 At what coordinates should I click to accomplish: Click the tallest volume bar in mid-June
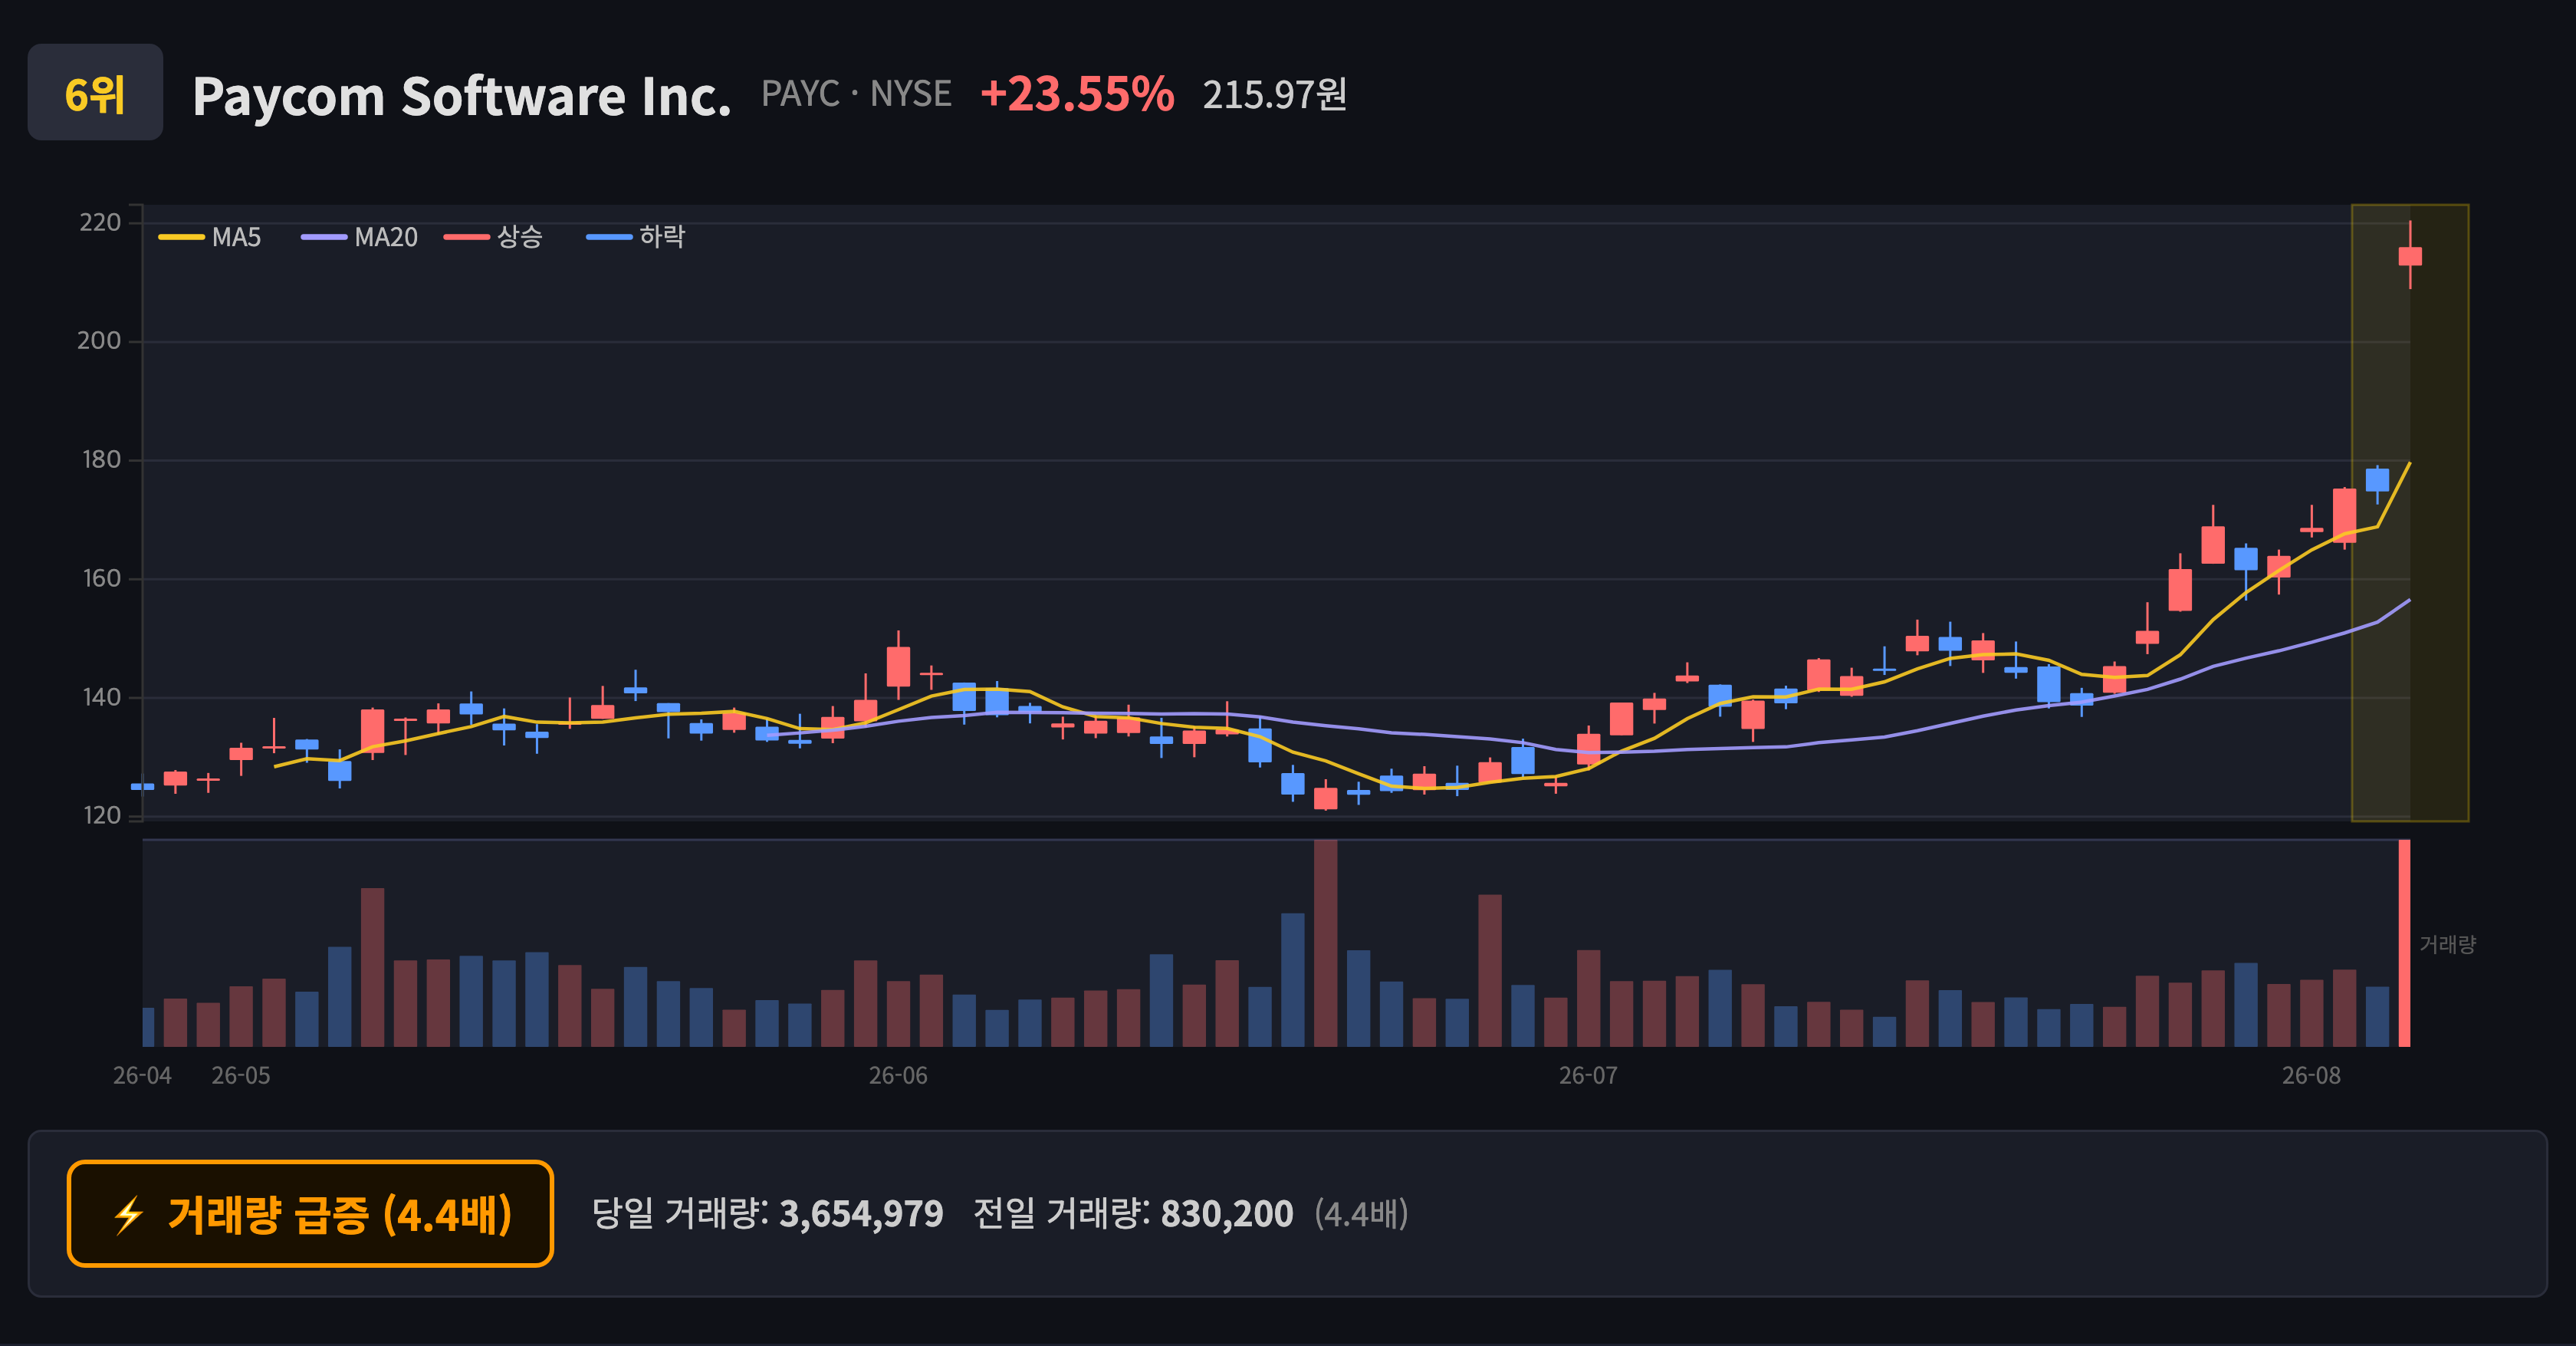point(1325,943)
